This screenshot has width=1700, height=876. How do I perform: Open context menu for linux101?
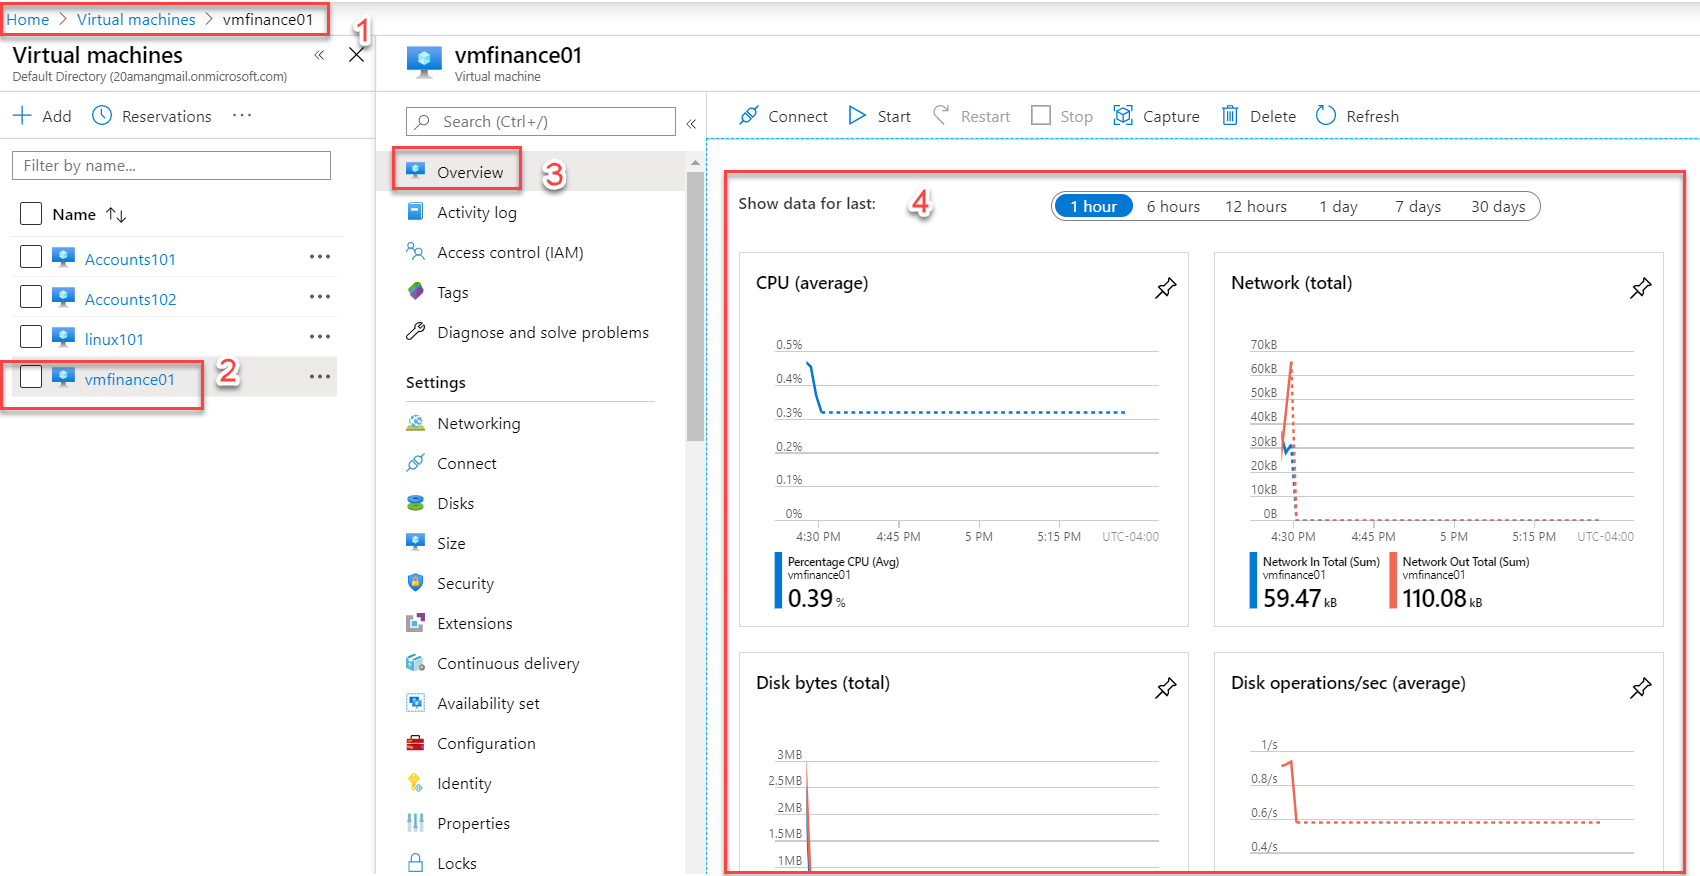point(320,337)
